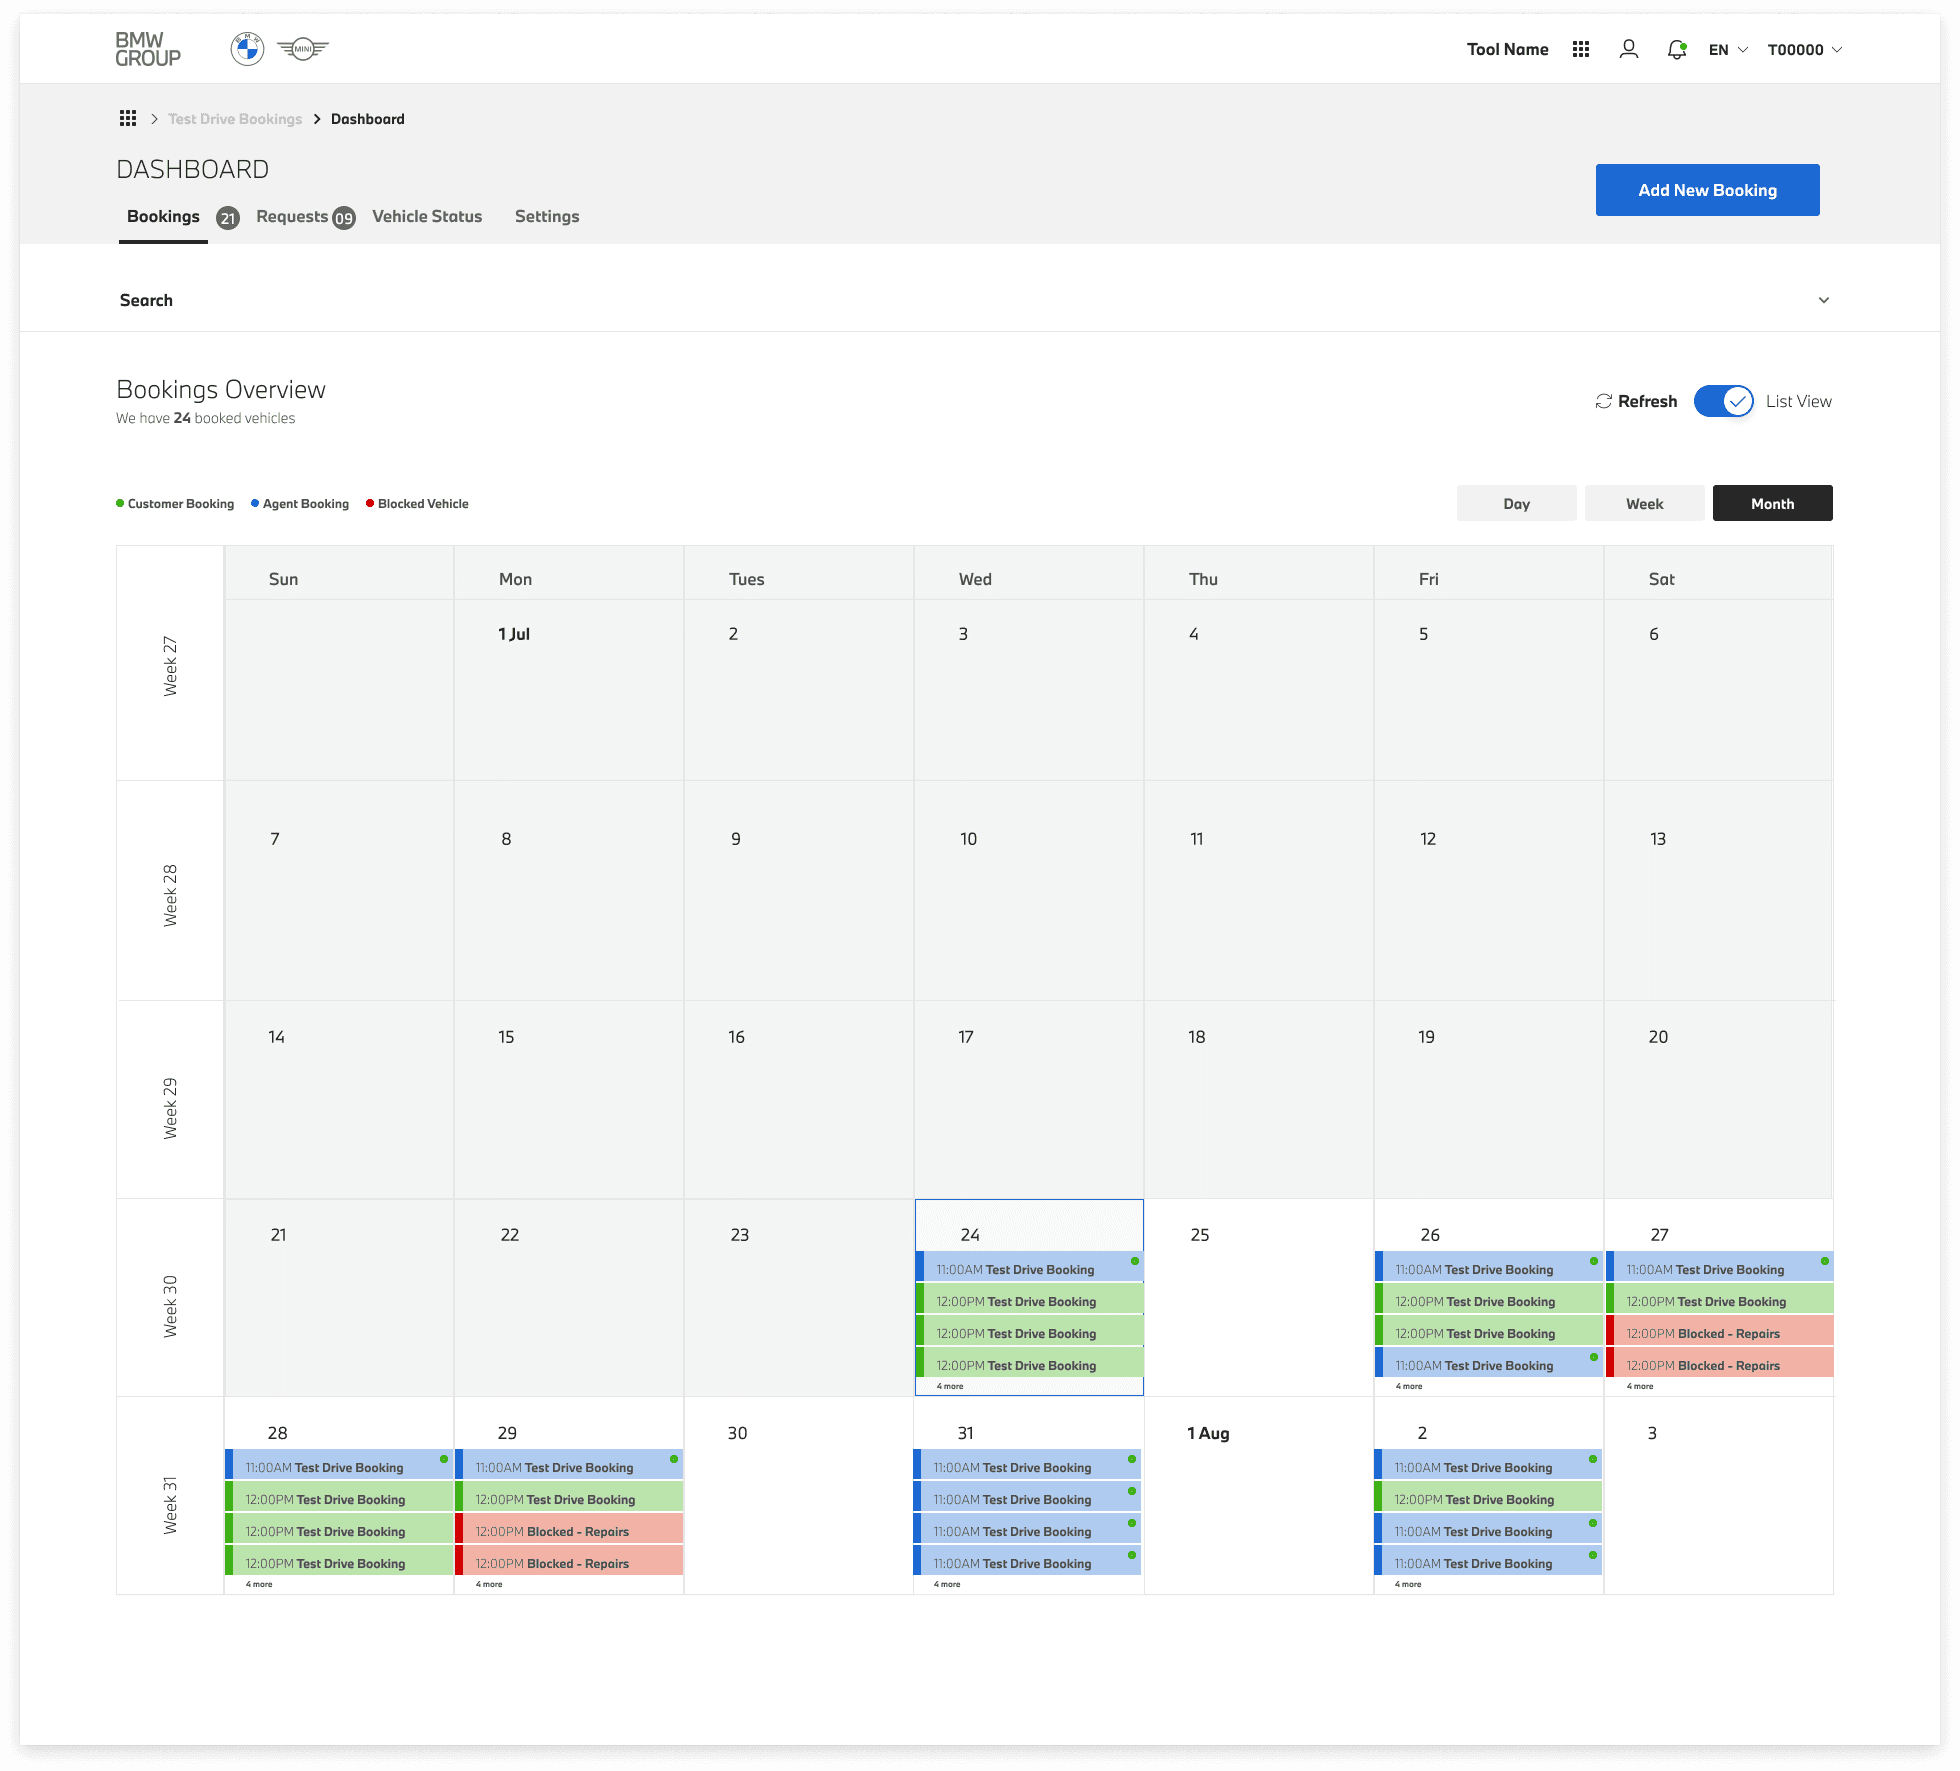Click Test Drive Bookings breadcrumb link
Viewport: 1960px width, 1771px height.
pos(235,118)
